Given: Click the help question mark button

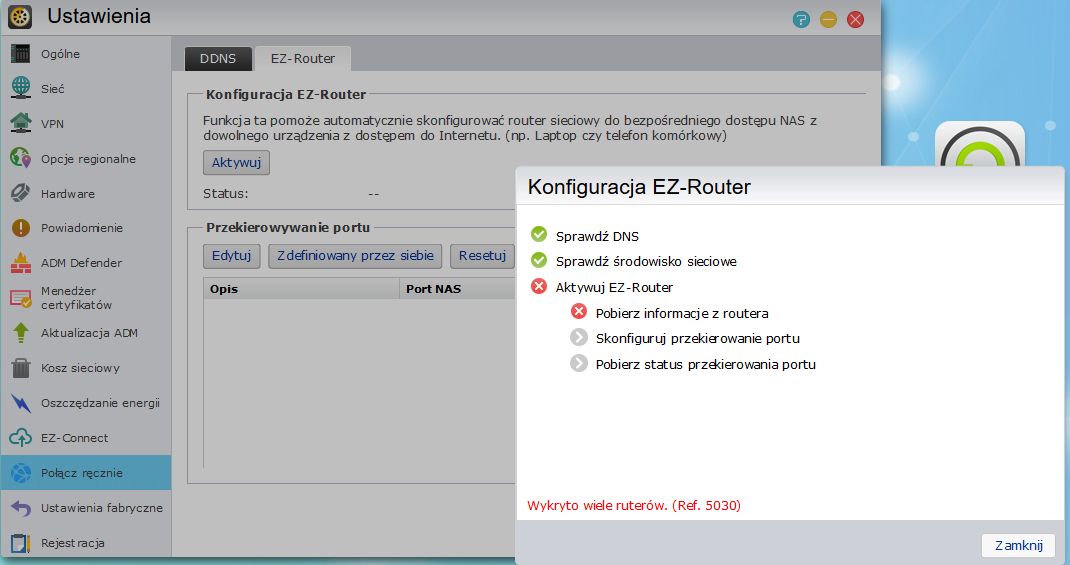Looking at the screenshot, I should [x=801, y=20].
